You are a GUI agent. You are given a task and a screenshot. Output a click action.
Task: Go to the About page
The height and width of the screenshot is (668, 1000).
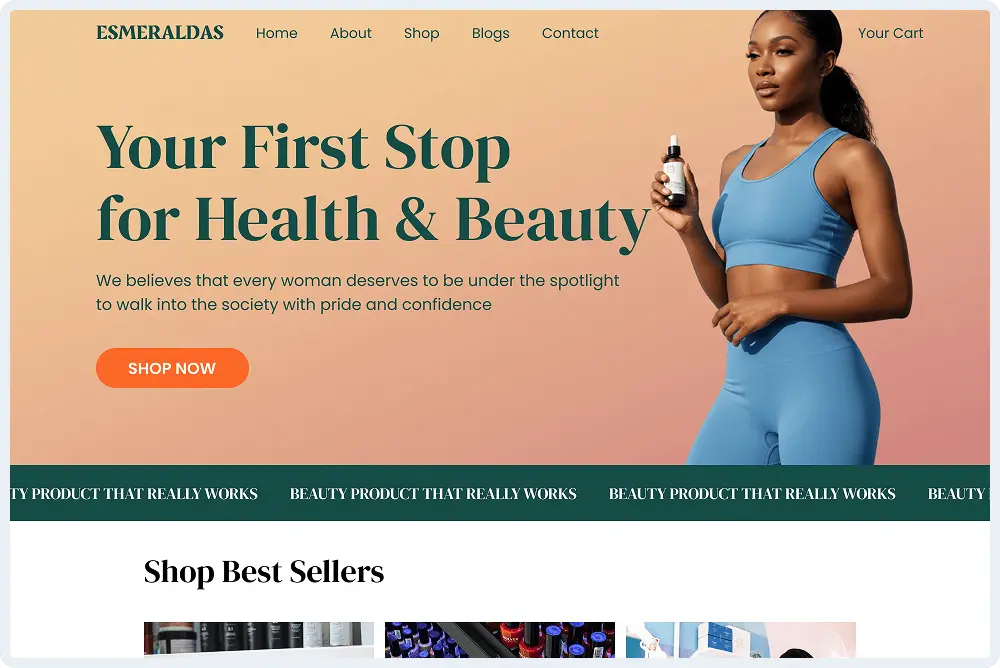[x=350, y=33]
